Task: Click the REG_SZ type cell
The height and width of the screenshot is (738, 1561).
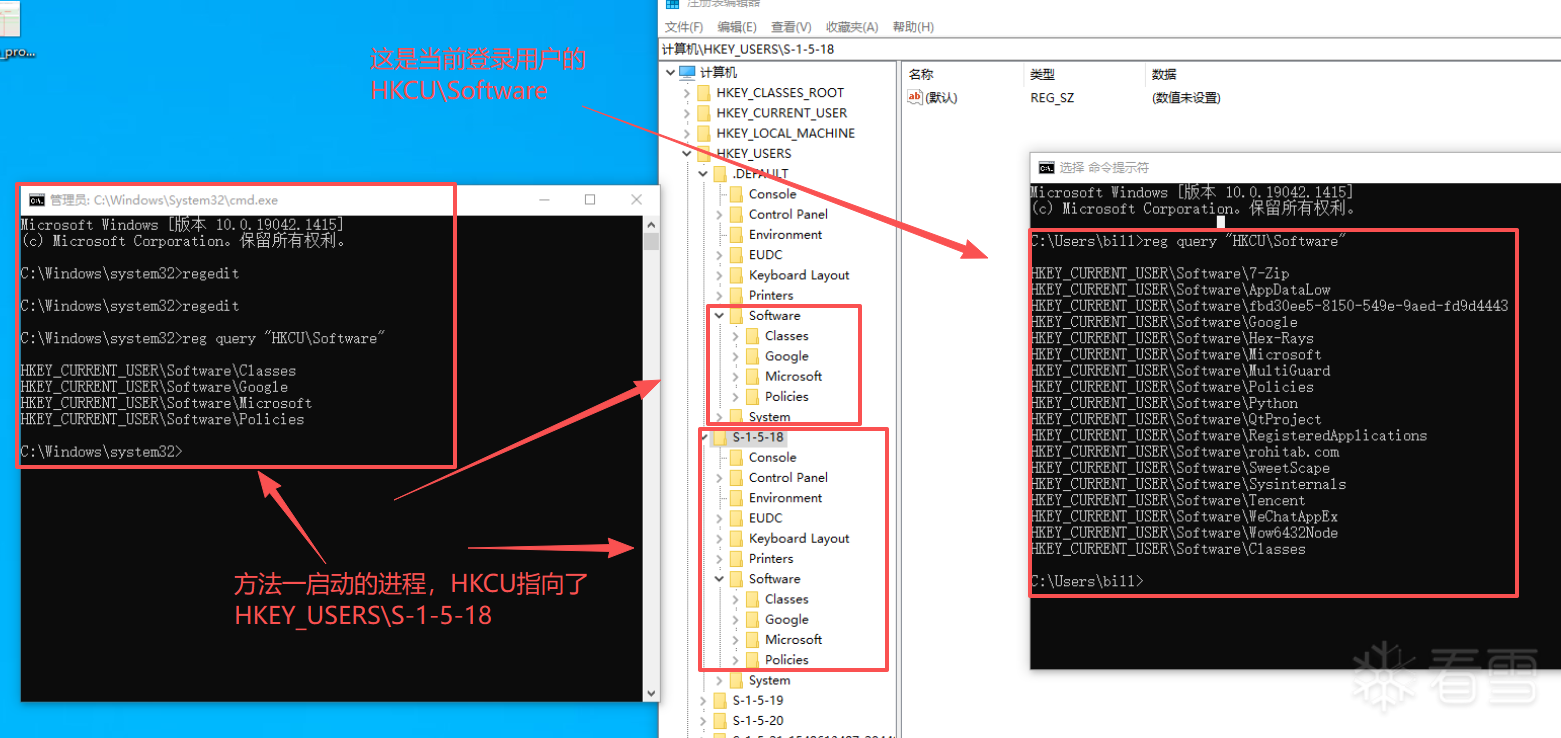Action: 1052,98
